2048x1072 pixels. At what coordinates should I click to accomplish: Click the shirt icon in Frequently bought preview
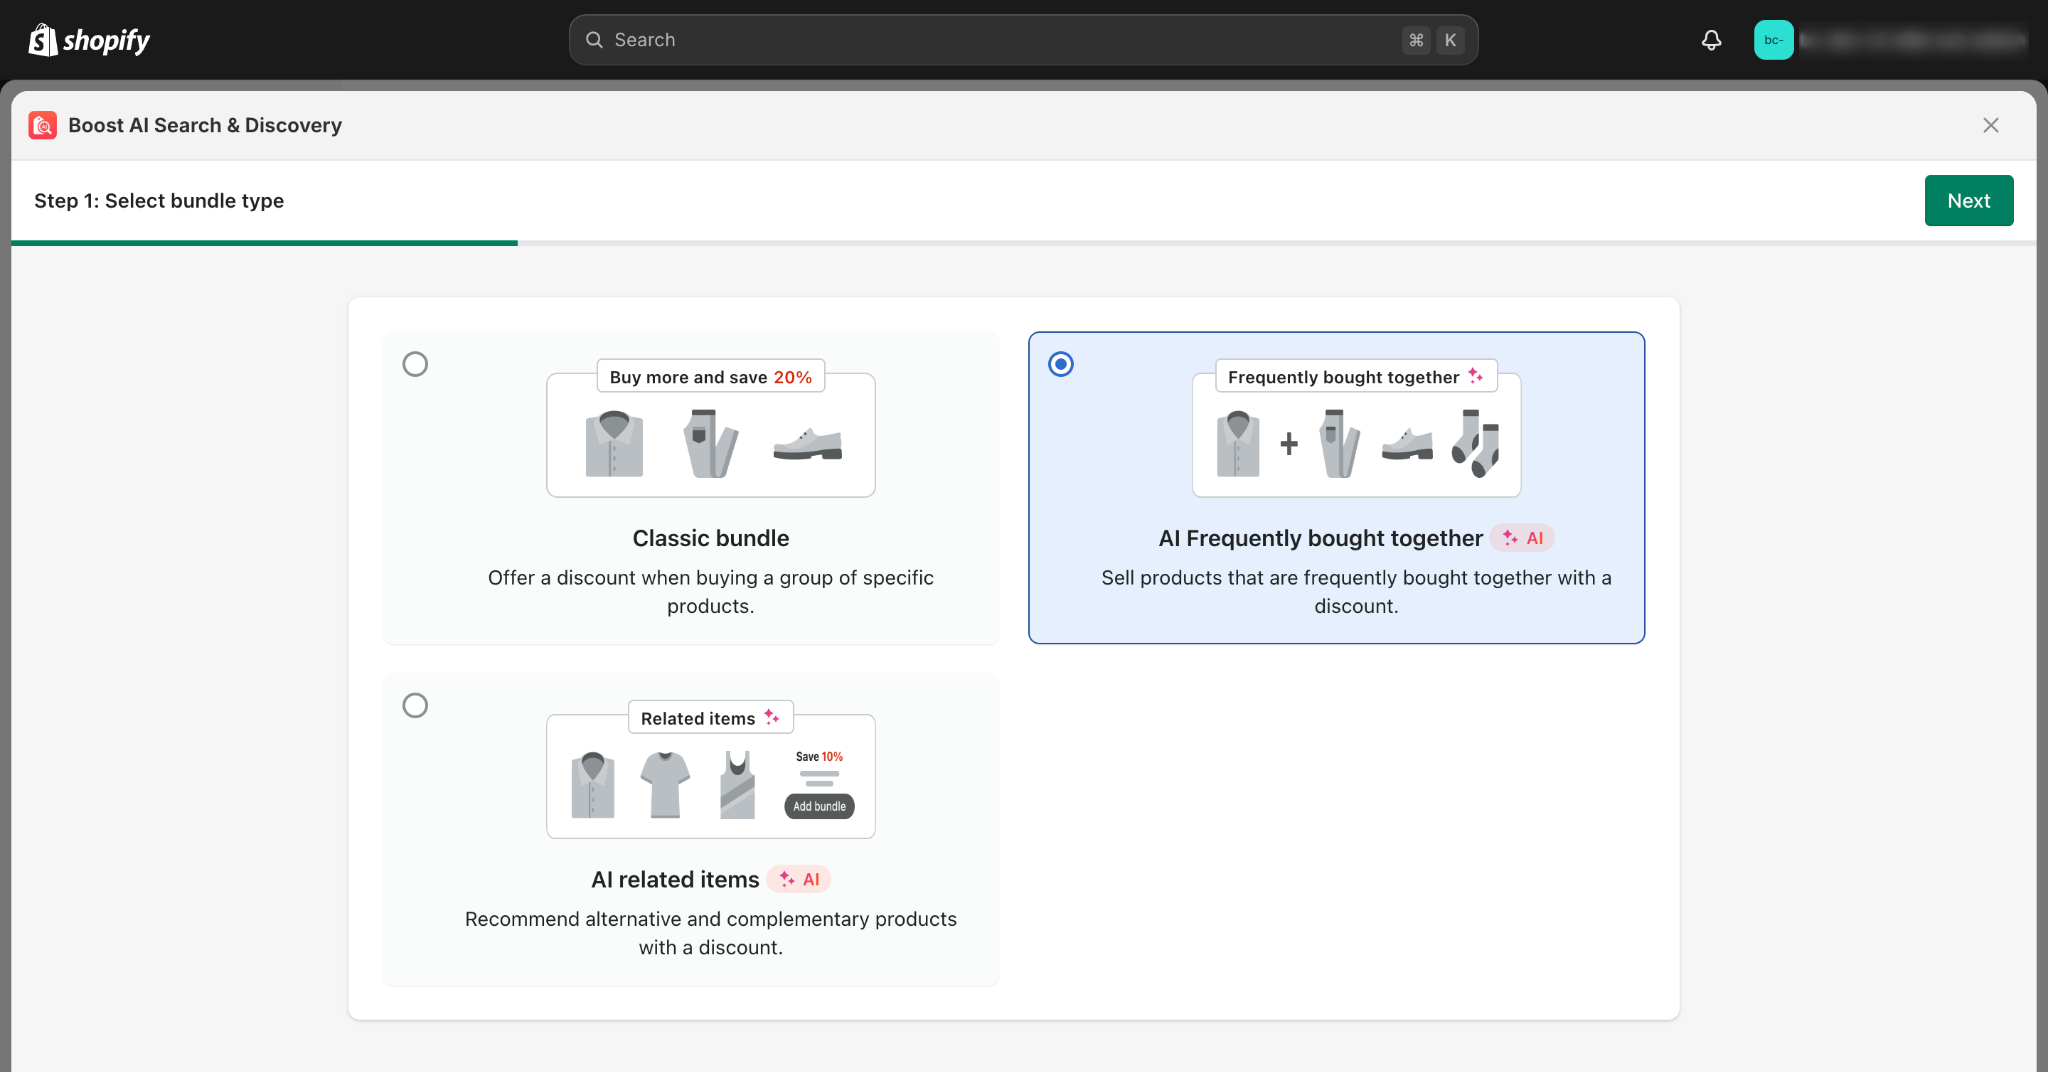[x=1238, y=444]
